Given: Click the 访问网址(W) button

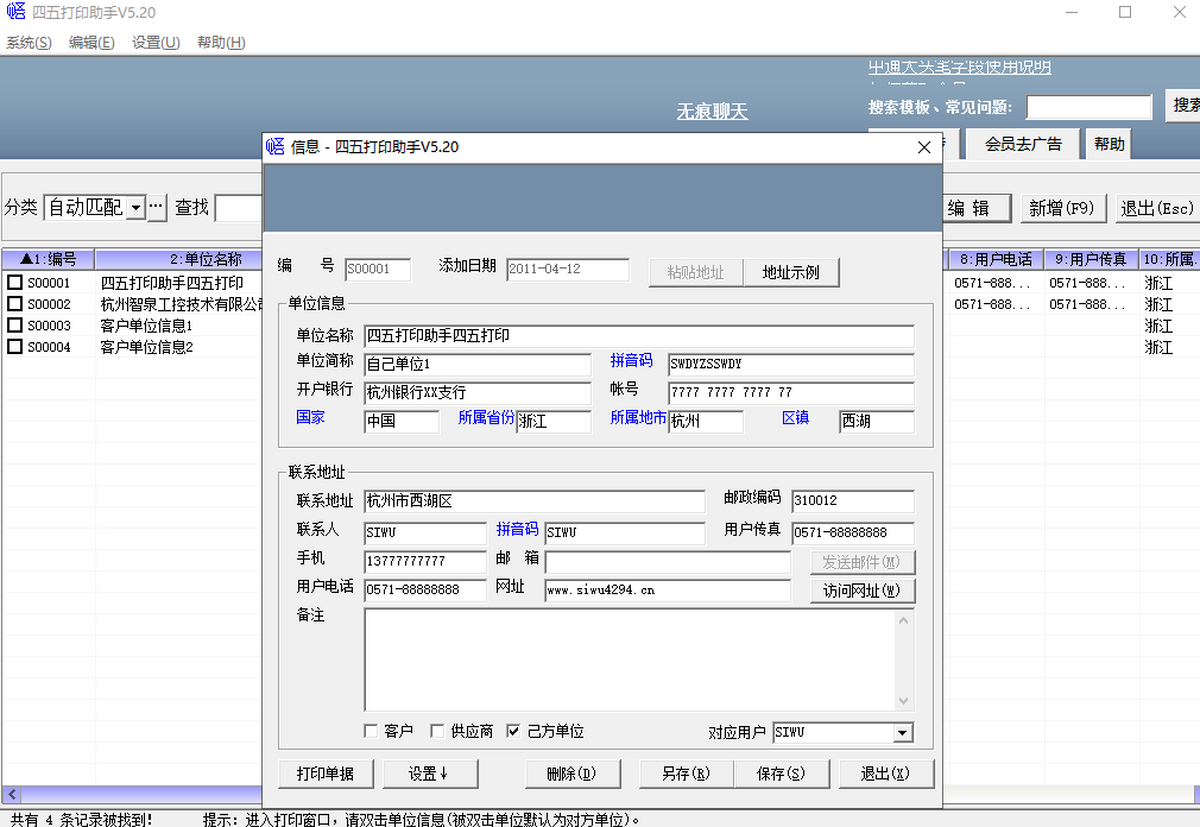Looking at the screenshot, I should point(862,590).
